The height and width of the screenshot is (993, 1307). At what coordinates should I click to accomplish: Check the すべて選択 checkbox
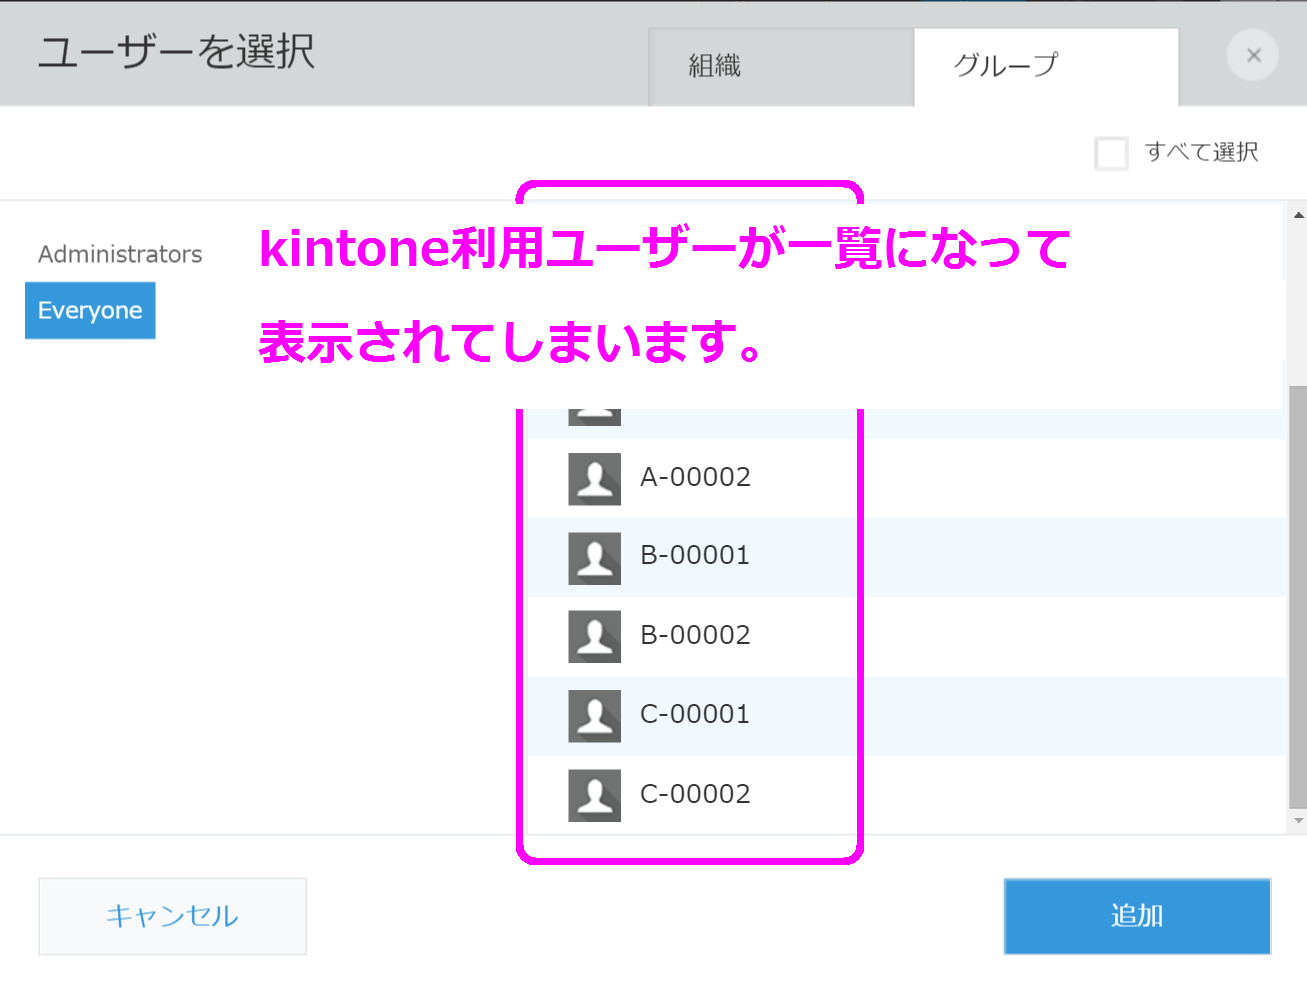point(1111,154)
